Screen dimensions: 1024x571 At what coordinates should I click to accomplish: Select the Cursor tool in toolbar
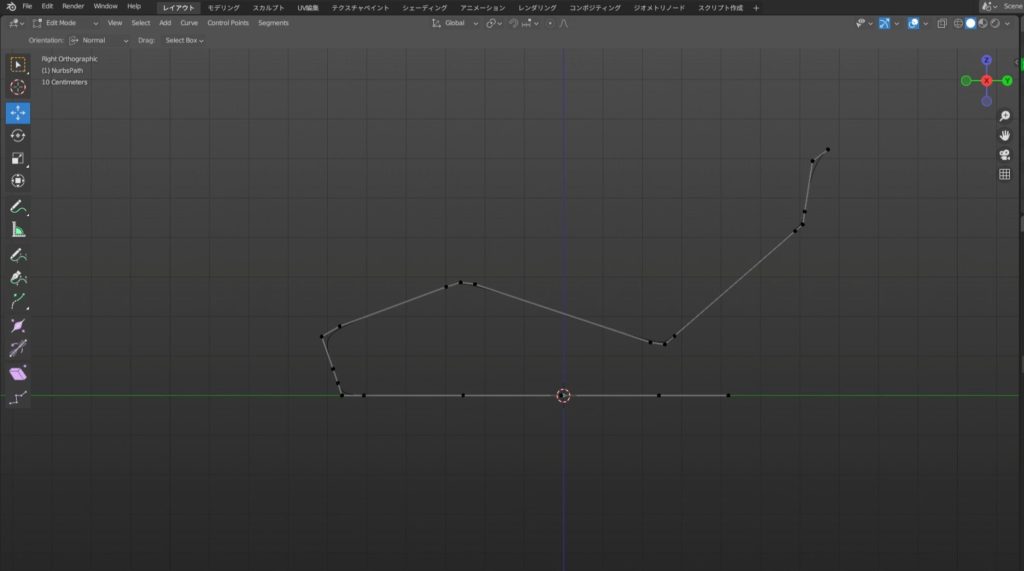[18, 88]
